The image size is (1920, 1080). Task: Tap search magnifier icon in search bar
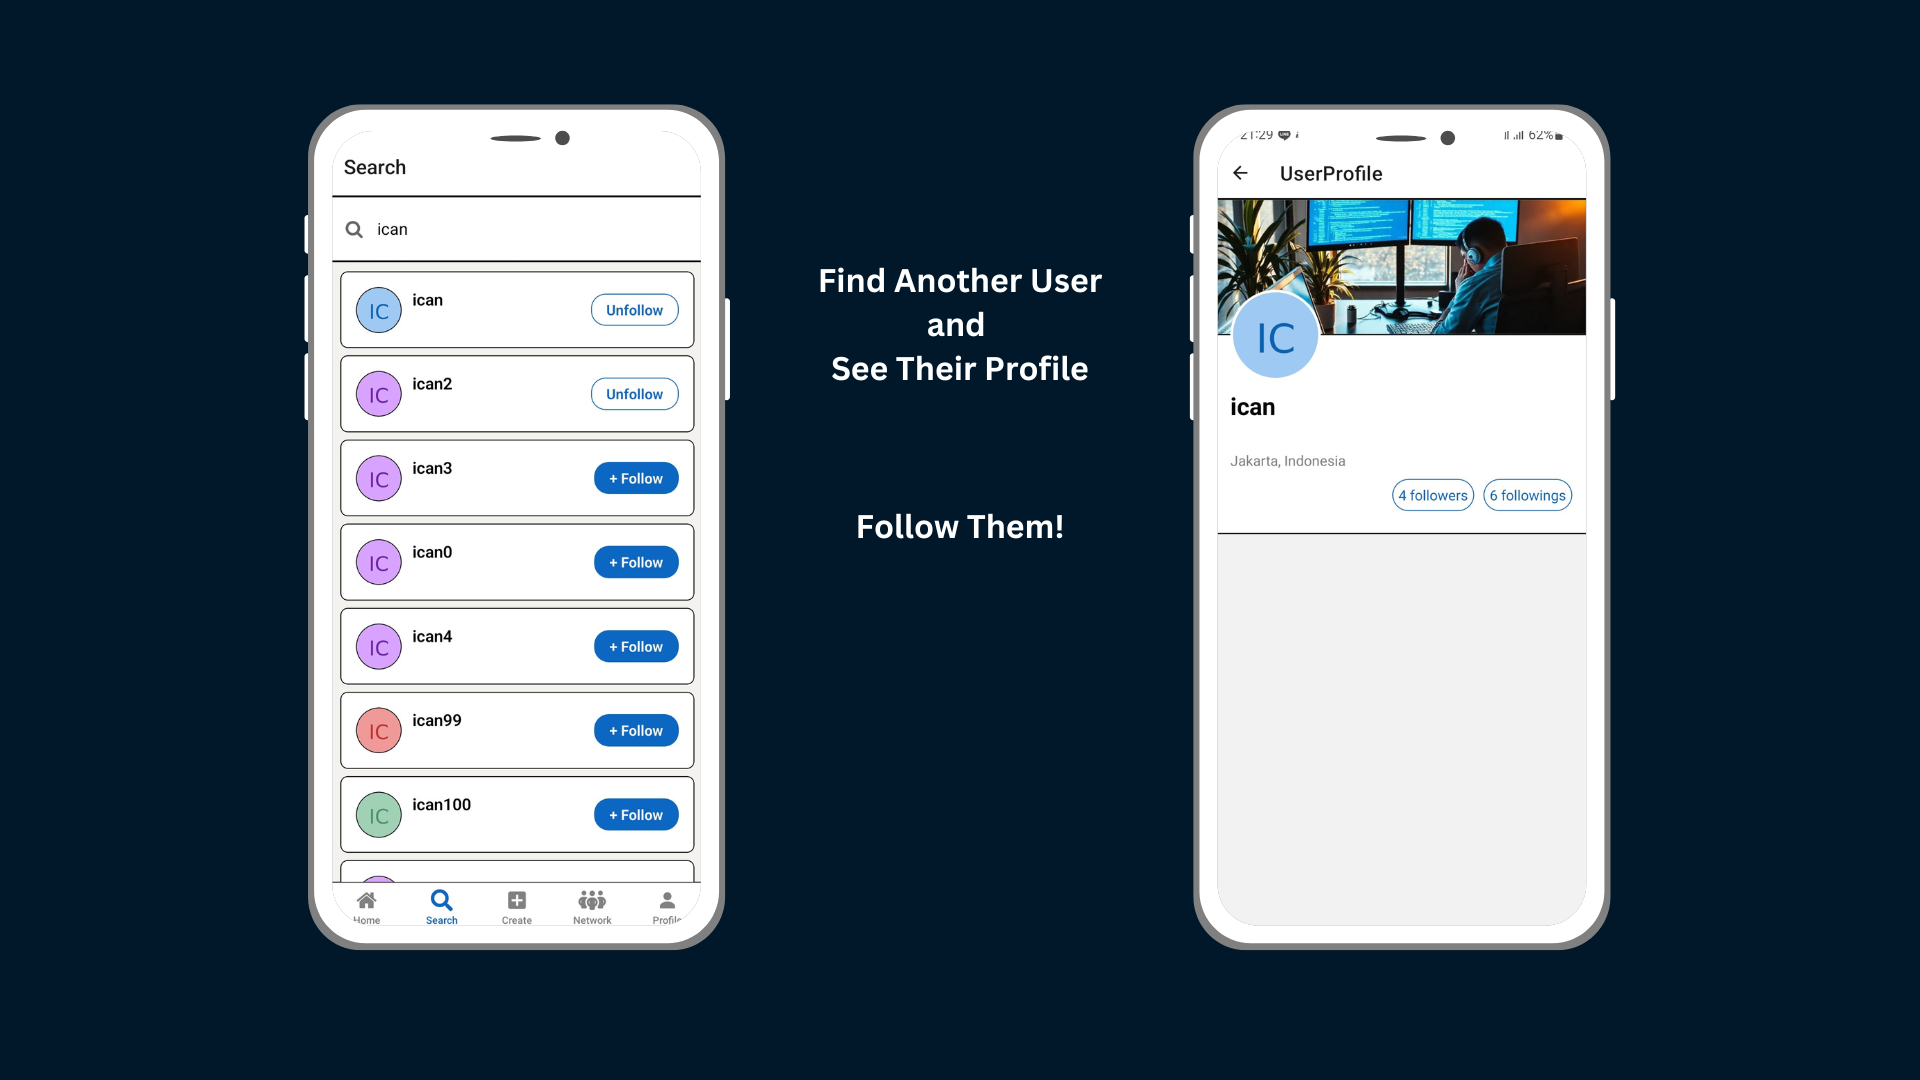tap(356, 229)
